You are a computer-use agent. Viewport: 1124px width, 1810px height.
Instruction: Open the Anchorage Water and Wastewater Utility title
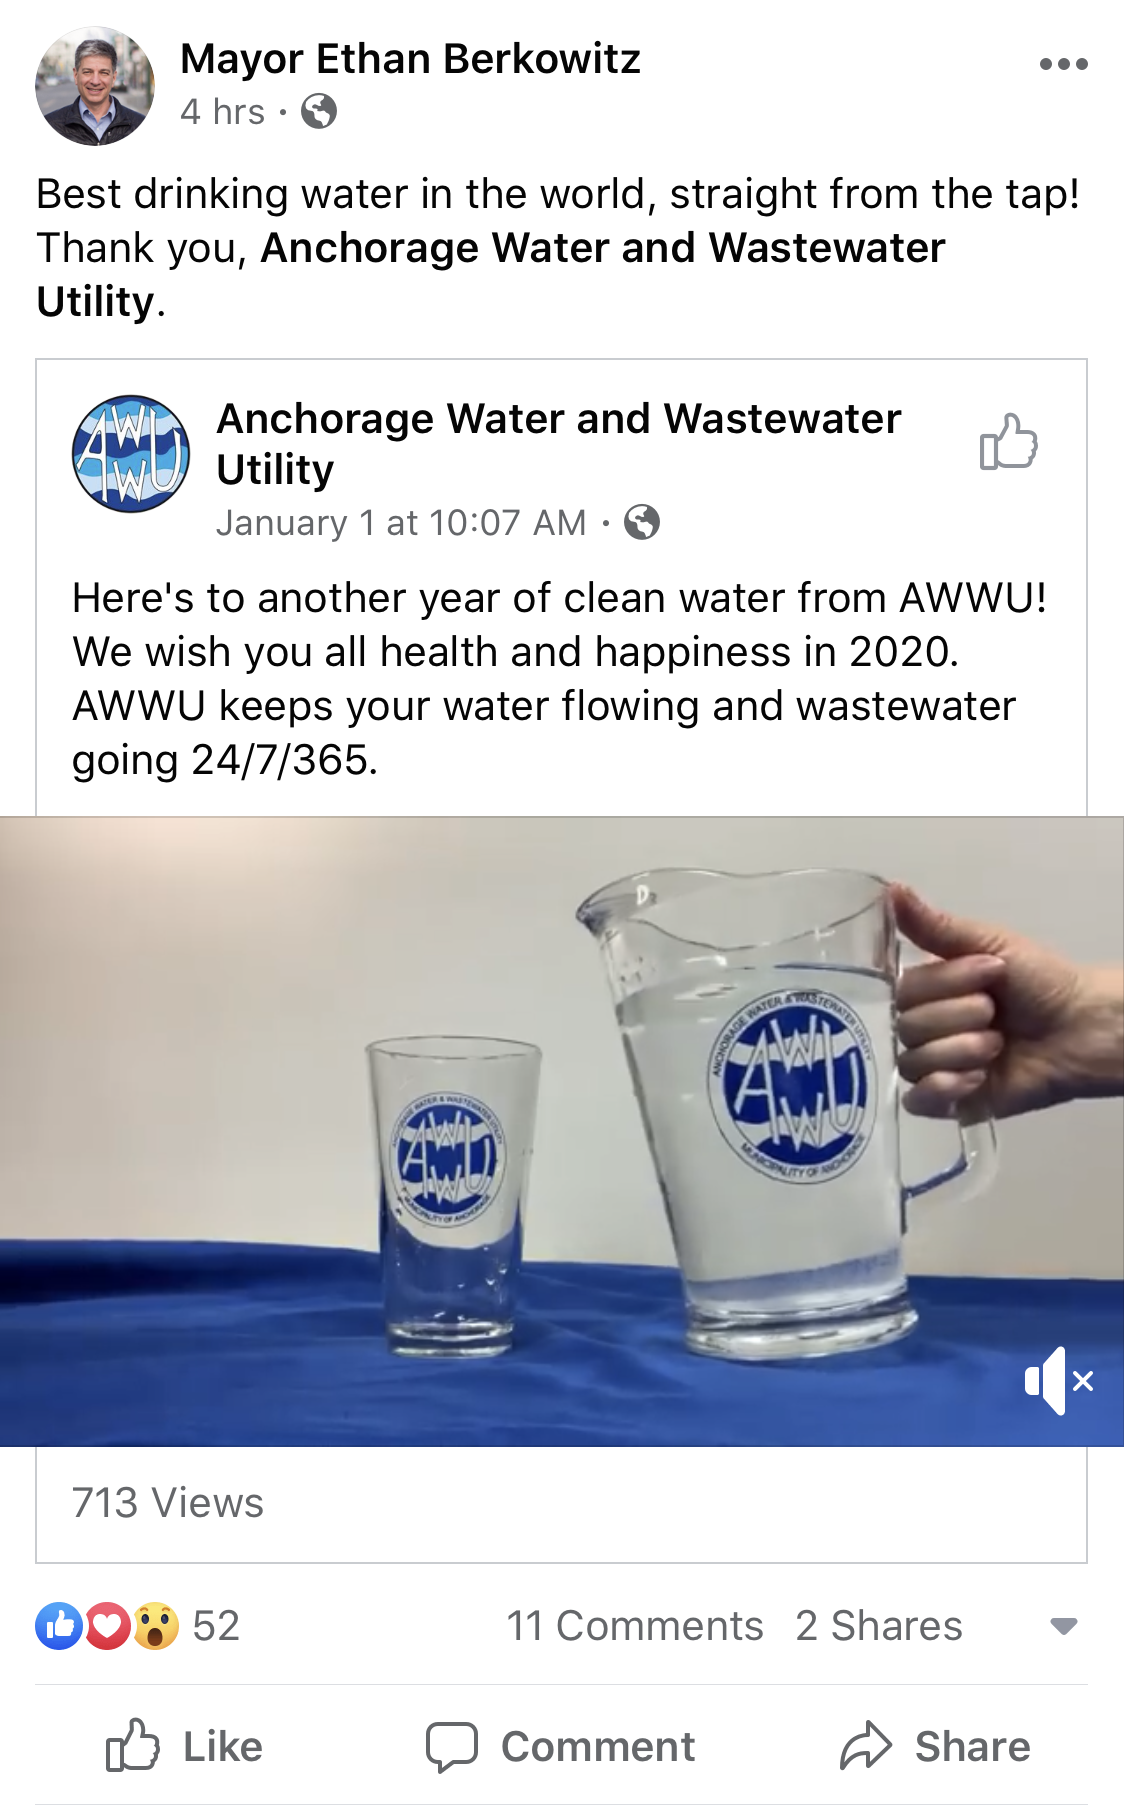[559, 443]
